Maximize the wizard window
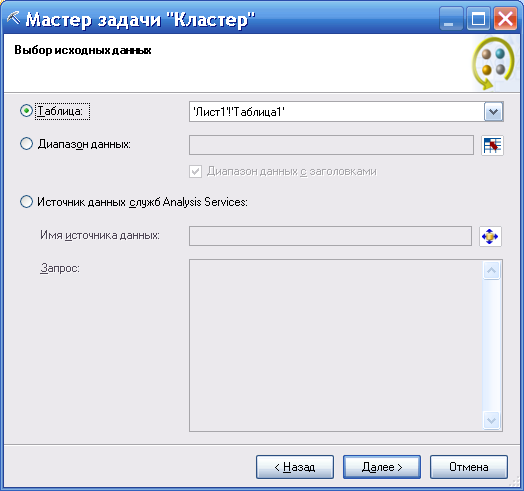 [478, 19]
